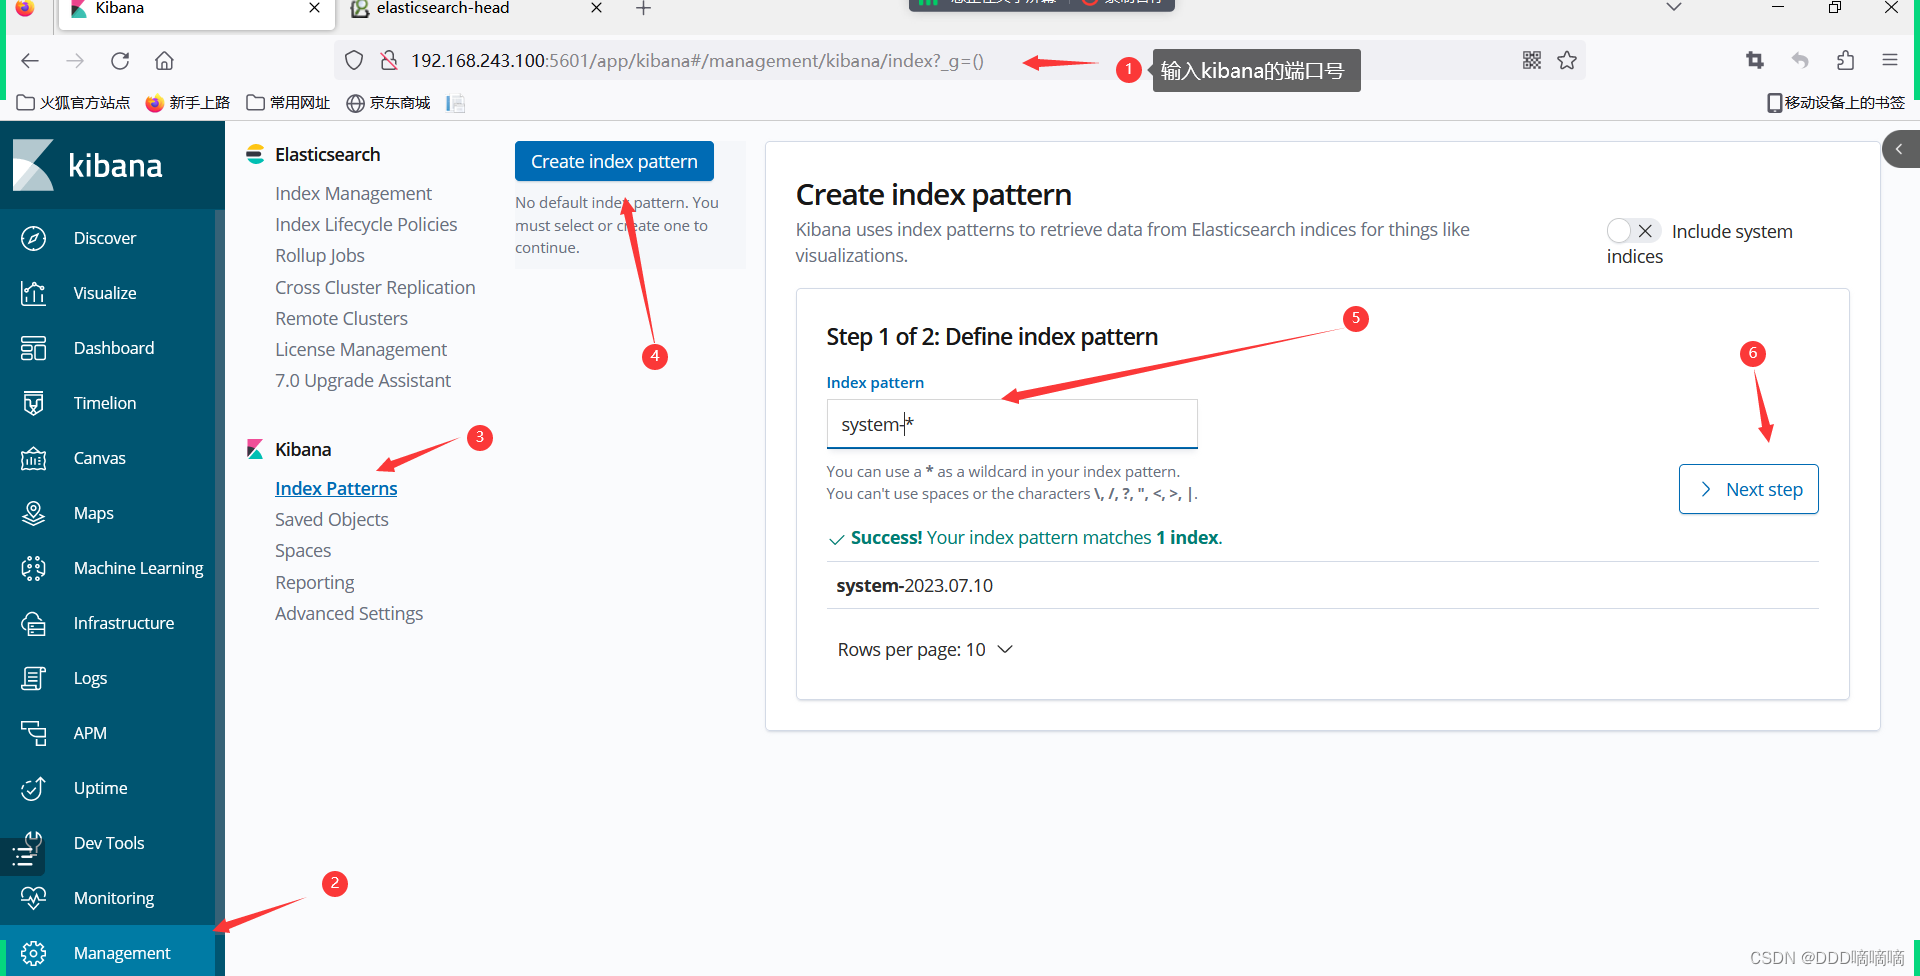The width and height of the screenshot is (1920, 976).
Task: Open Index Management
Action: click(353, 194)
